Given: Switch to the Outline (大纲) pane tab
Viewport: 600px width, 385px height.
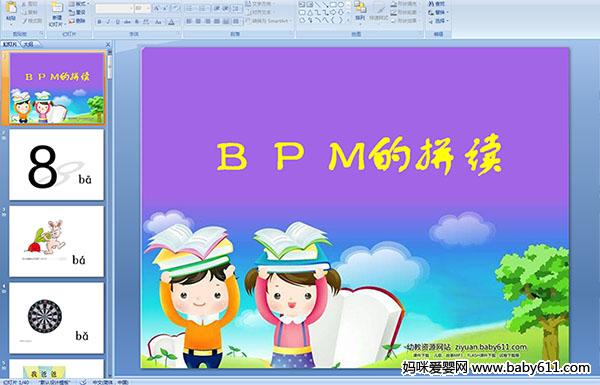Looking at the screenshot, I should click(28, 44).
